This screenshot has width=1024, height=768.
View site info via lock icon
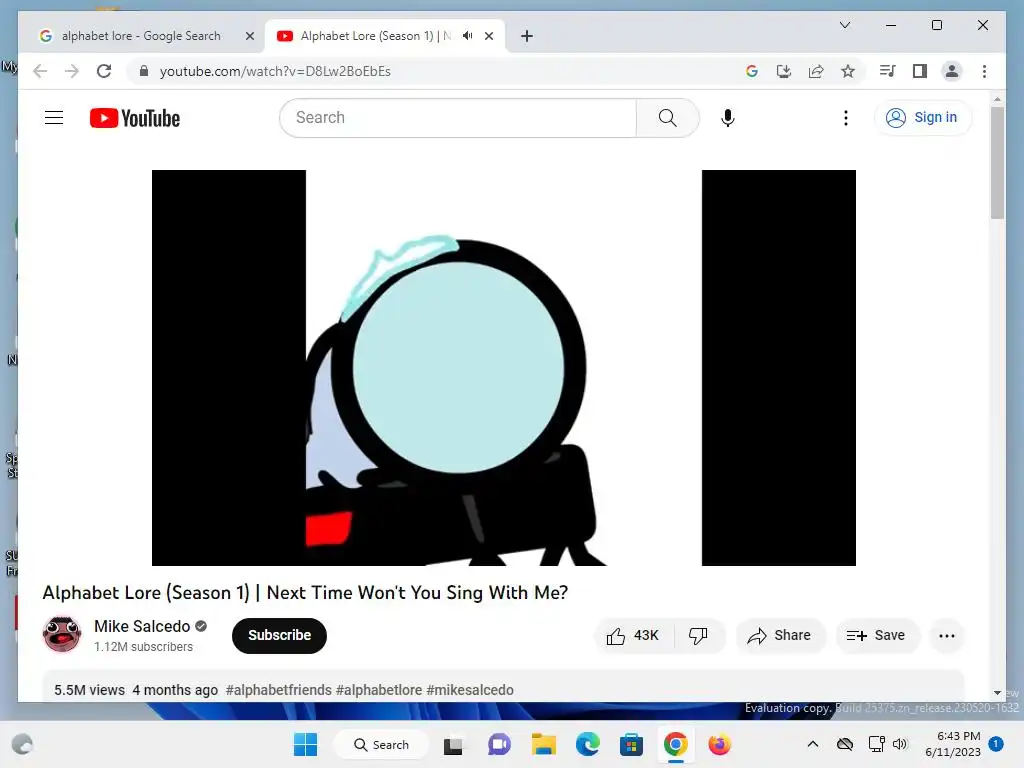[x=144, y=71]
